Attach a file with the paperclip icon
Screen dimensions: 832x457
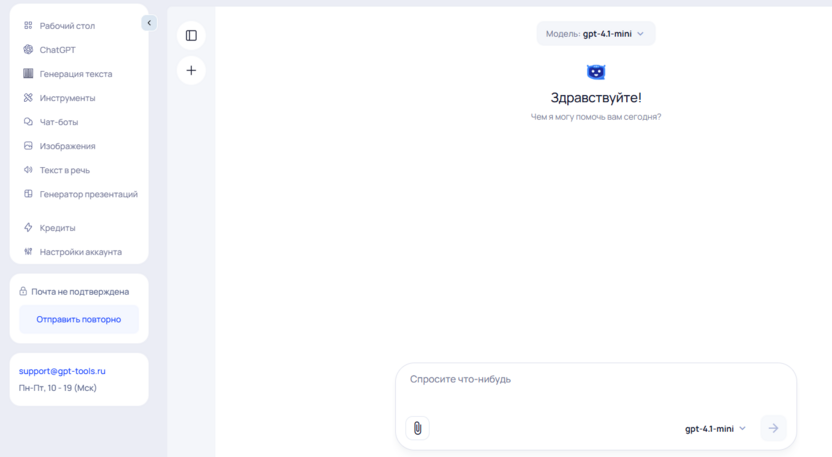pos(418,428)
